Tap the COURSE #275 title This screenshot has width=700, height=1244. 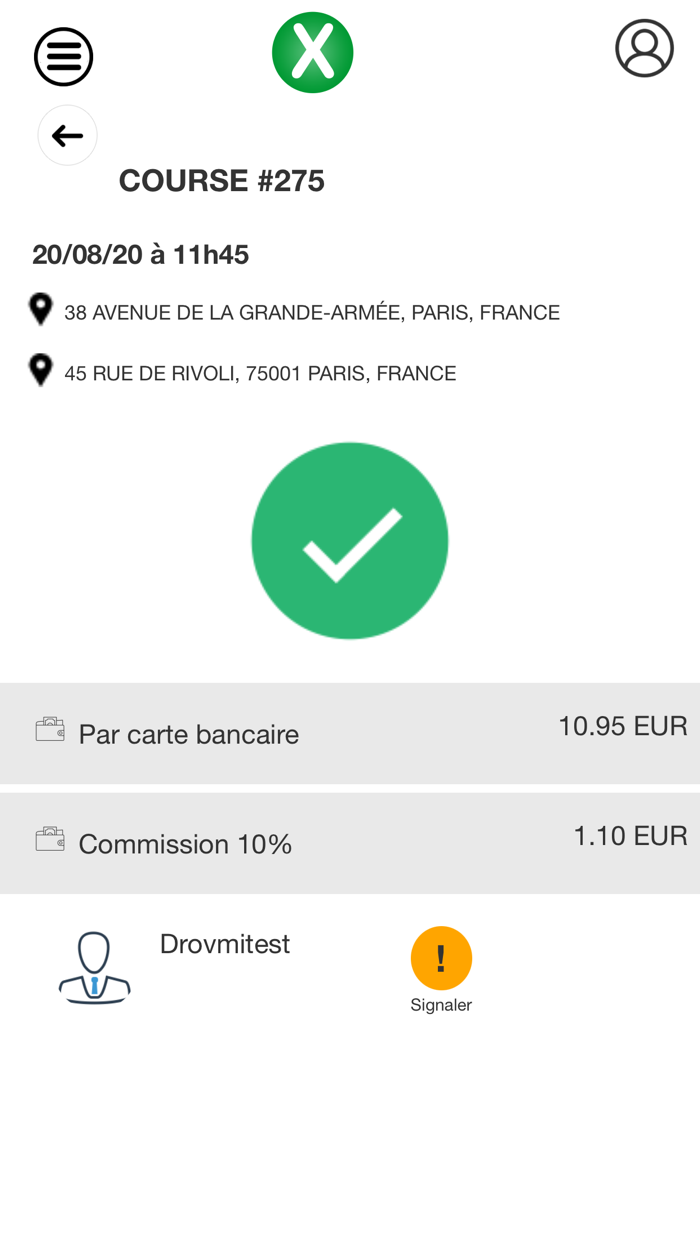coord(222,181)
